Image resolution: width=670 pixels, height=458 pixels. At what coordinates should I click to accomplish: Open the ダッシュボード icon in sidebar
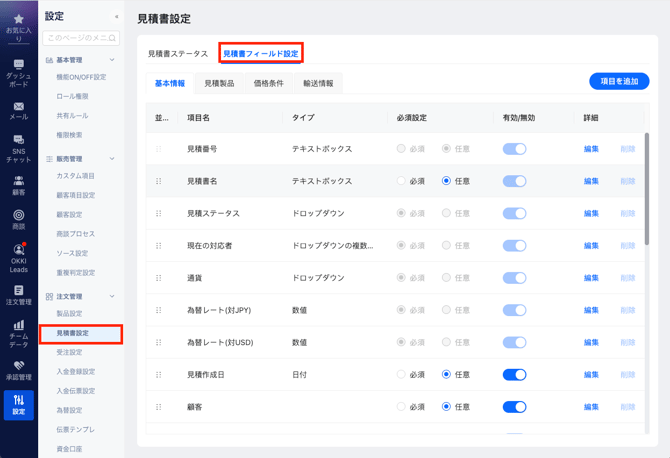(x=18, y=64)
